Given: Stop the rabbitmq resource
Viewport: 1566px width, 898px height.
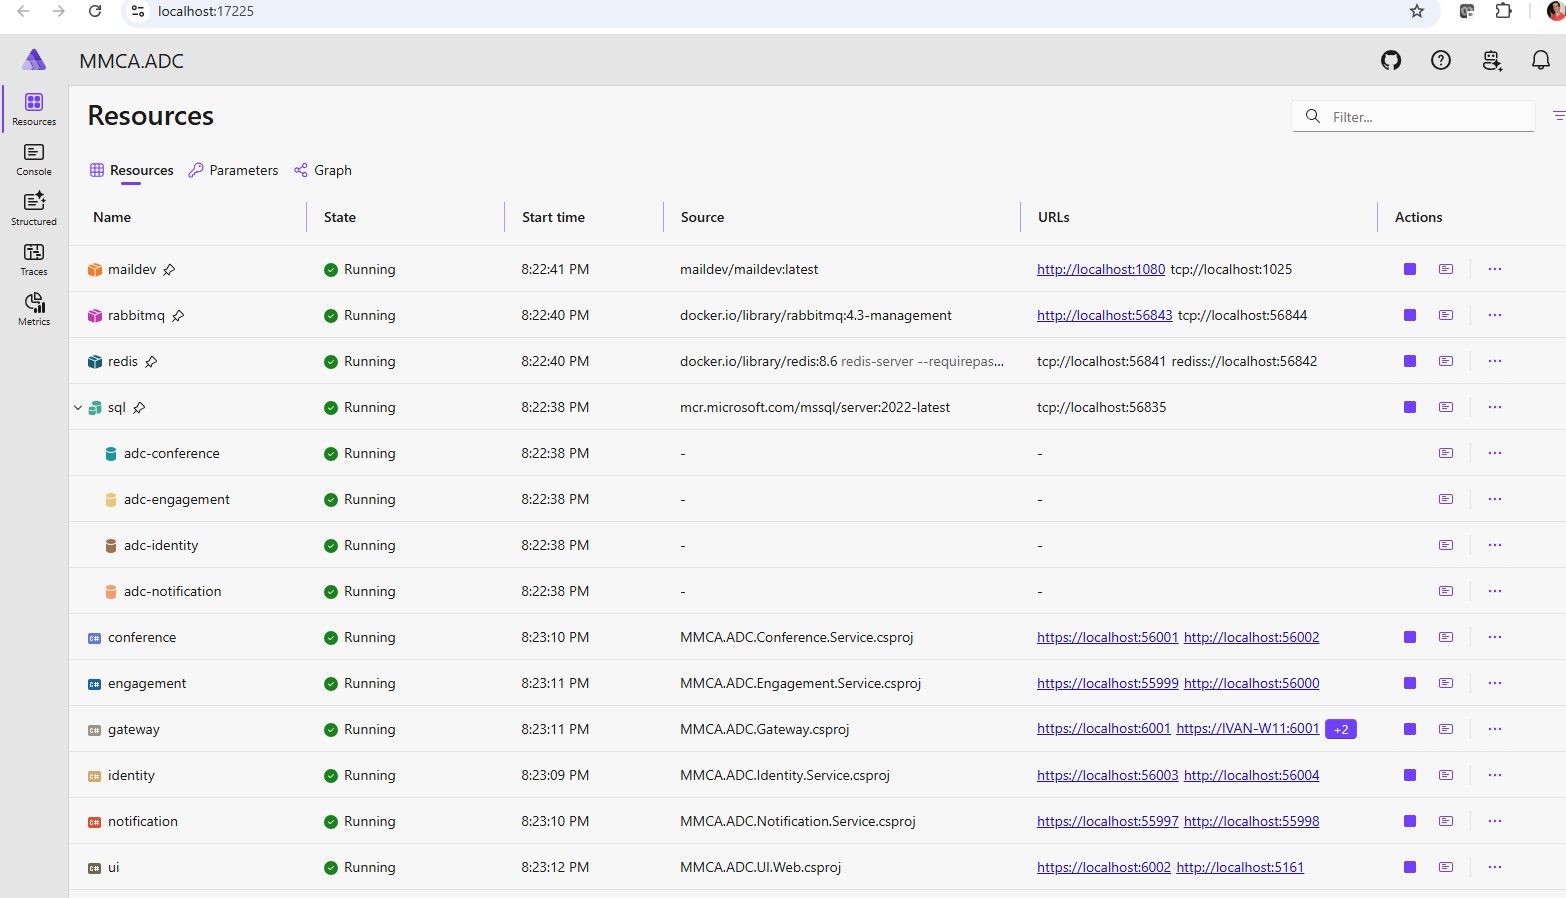Looking at the screenshot, I should [x=1410, y=315].
